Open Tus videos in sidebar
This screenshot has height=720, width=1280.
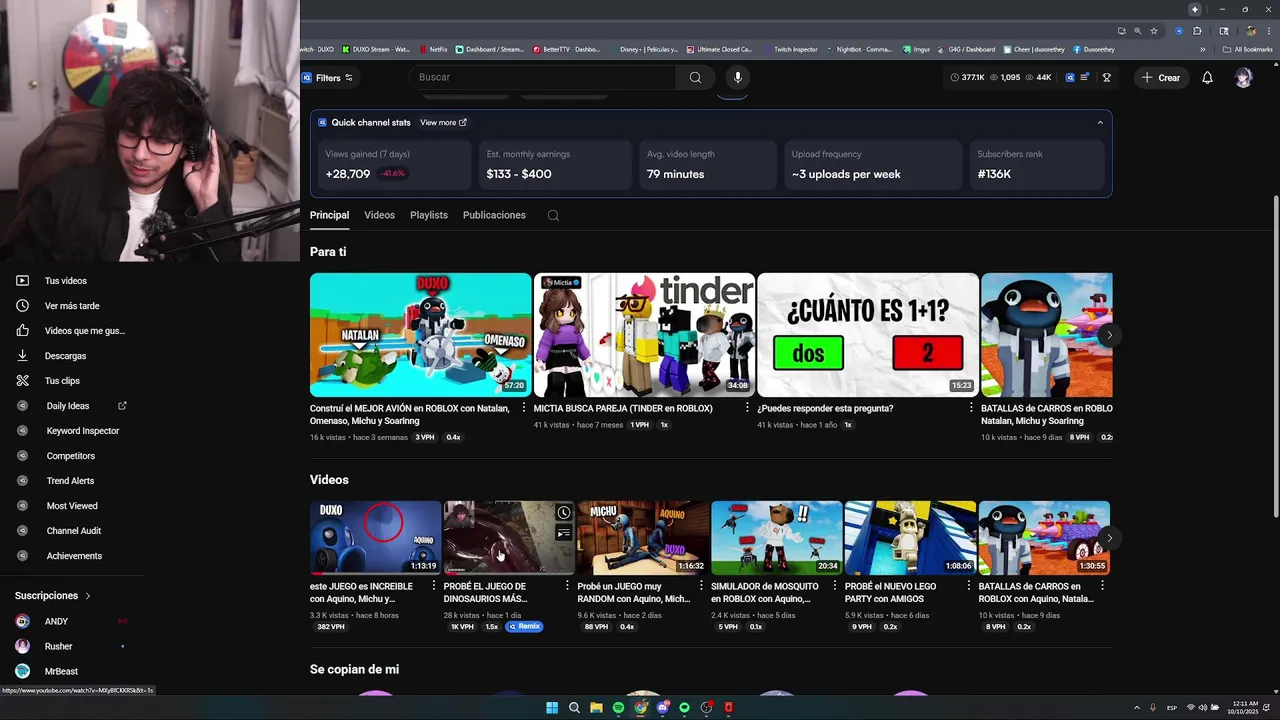click(x=66, y=281)
